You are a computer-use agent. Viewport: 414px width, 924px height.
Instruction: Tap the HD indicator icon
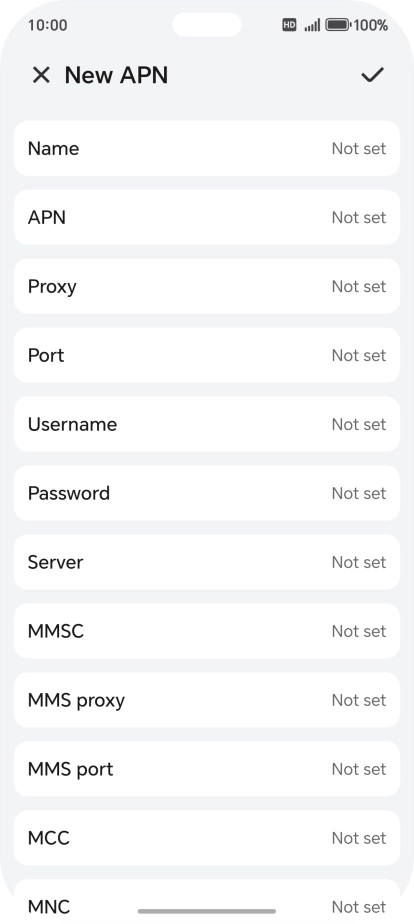tap(289, 25)
